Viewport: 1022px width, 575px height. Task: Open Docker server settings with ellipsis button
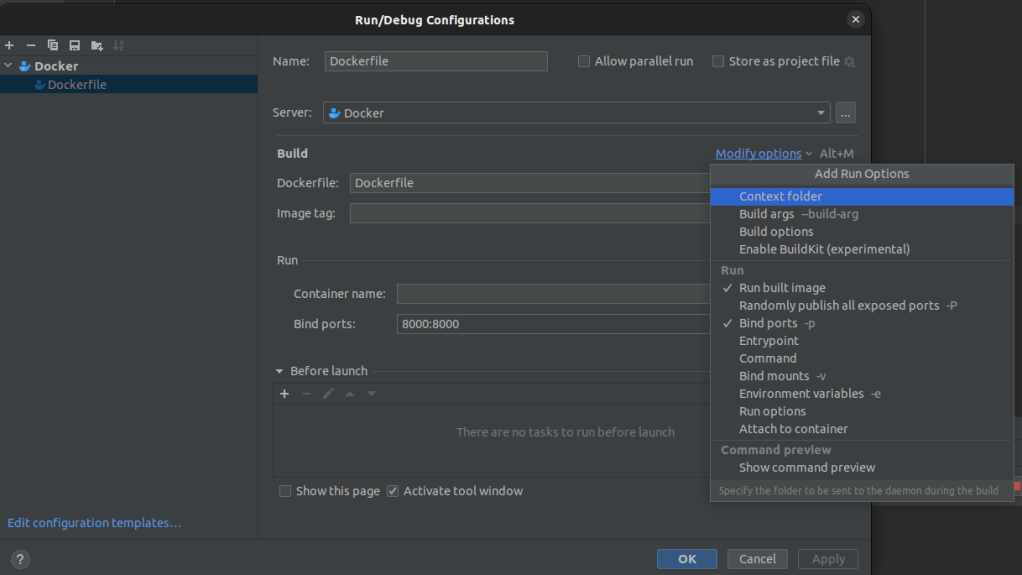point(846,113)
